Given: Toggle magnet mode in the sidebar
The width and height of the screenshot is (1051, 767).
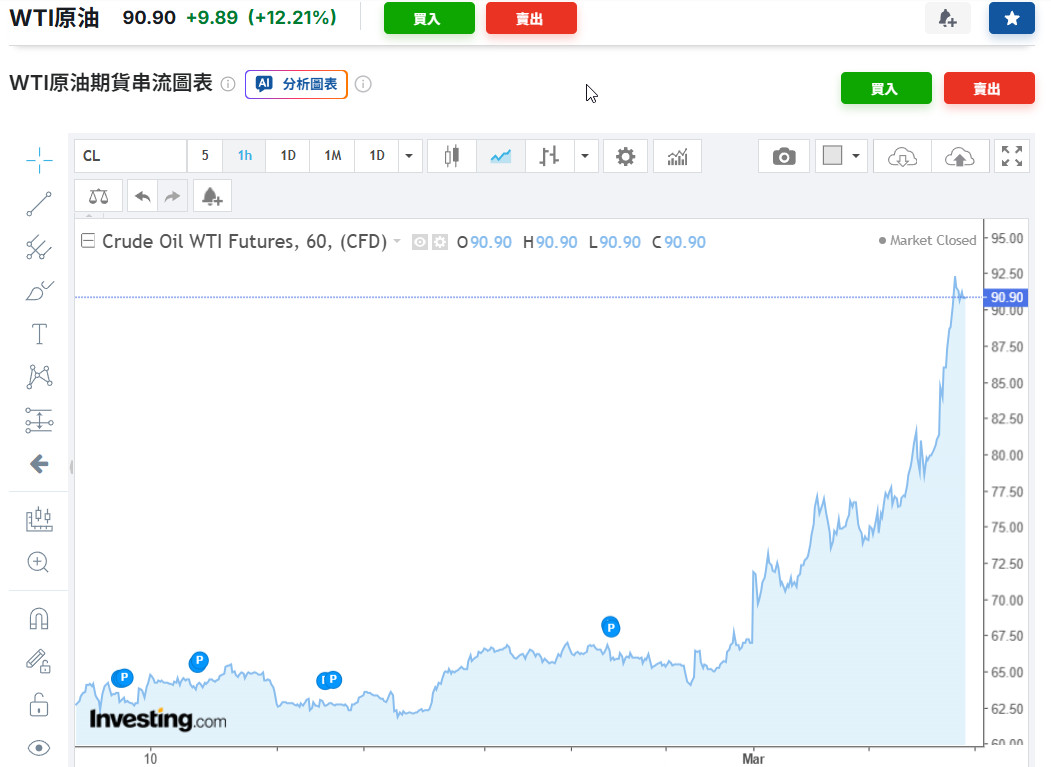Looking at the screenshot, I should [x=39, y=619].
